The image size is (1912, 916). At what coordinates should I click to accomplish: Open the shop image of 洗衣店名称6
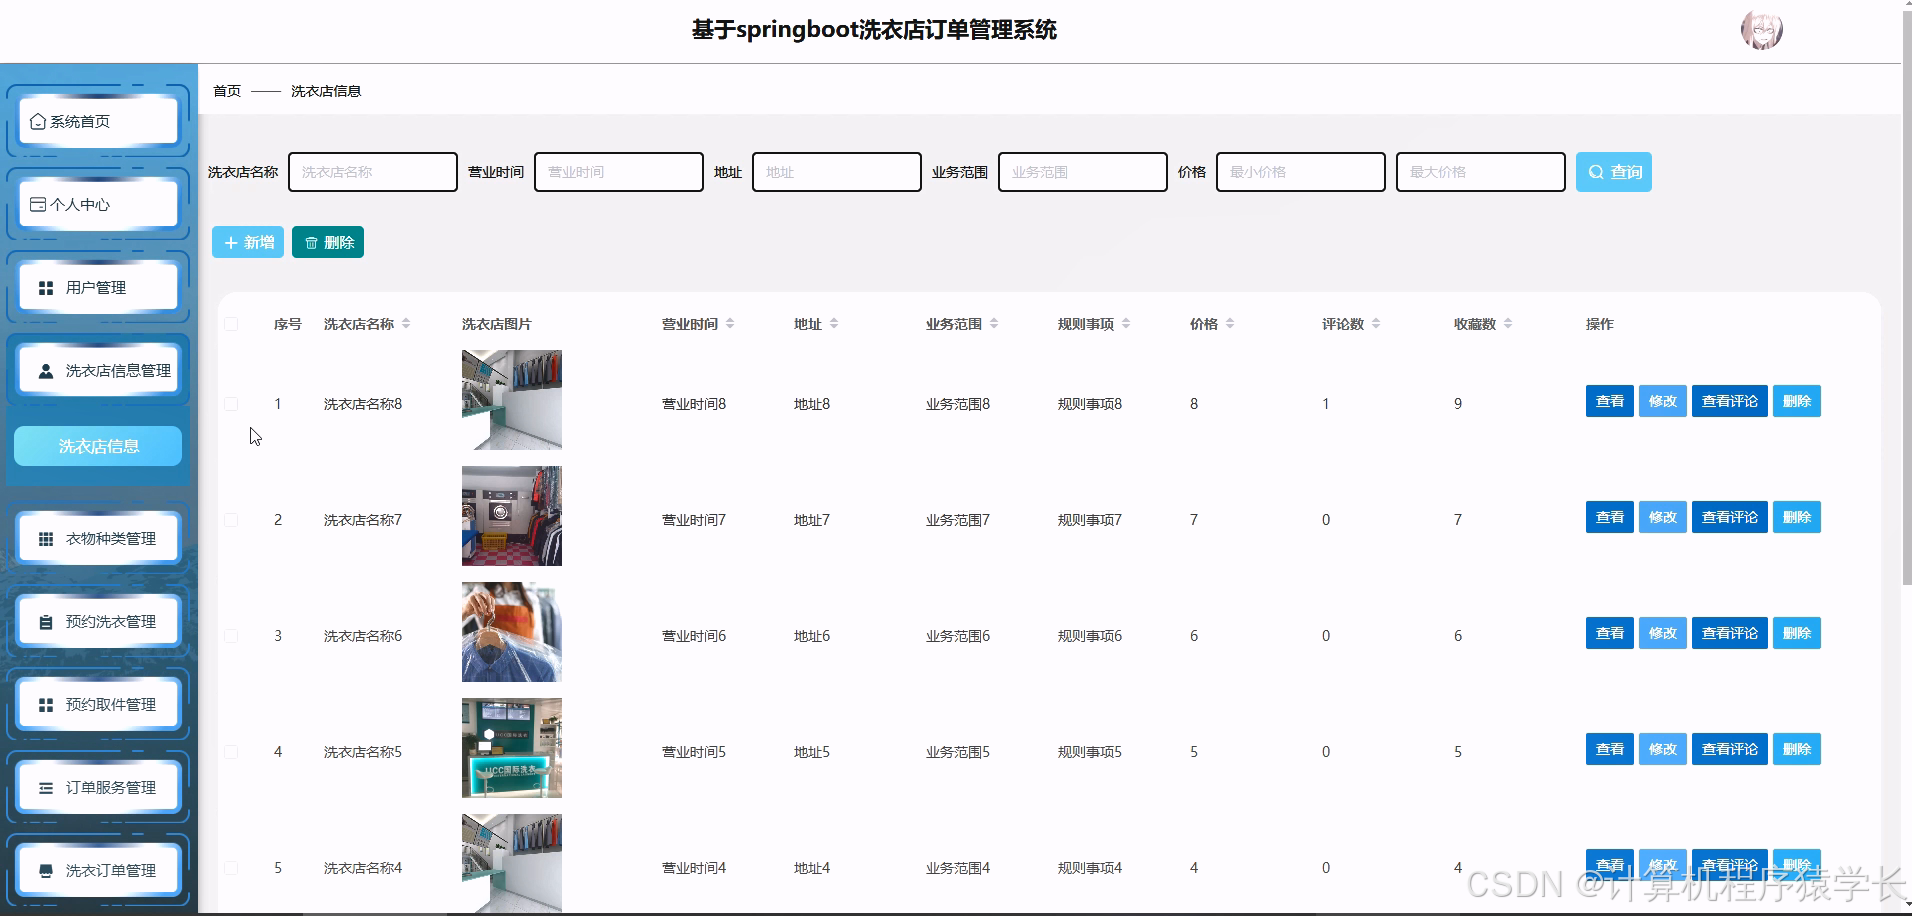512,632
